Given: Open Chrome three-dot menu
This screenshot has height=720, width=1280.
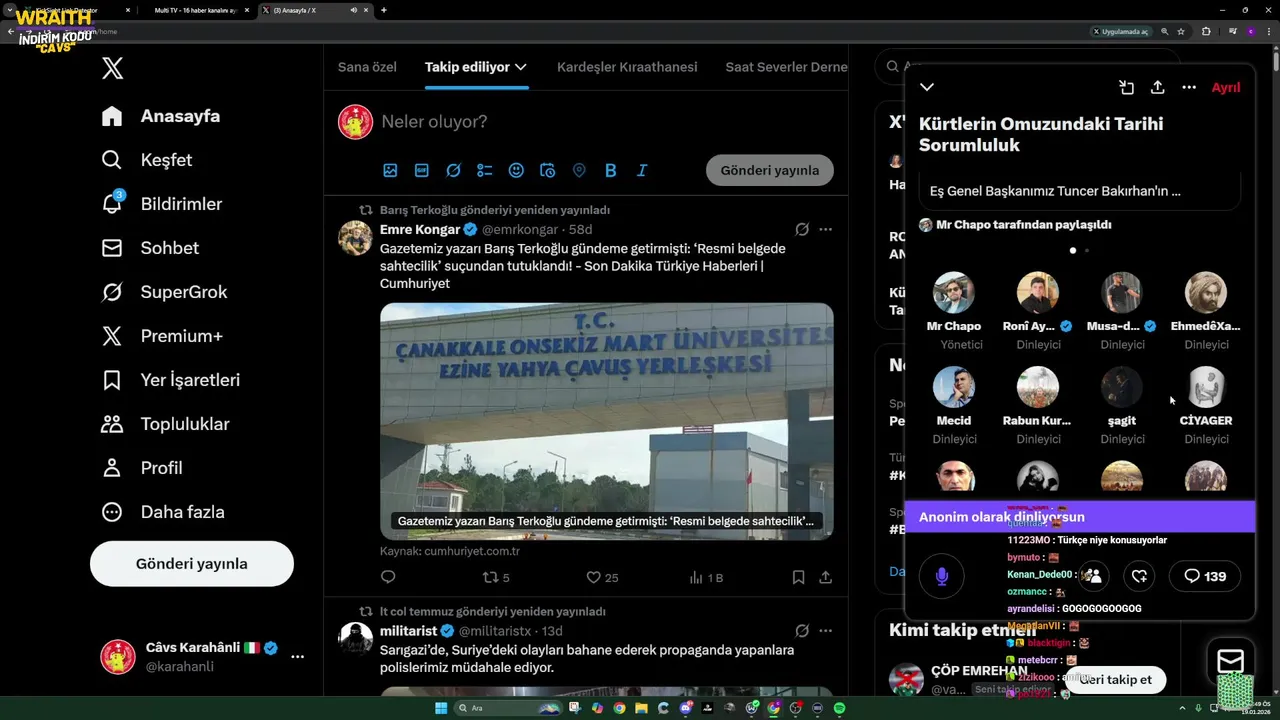Looking at the screenshot, I should [x=1268, y=32].
